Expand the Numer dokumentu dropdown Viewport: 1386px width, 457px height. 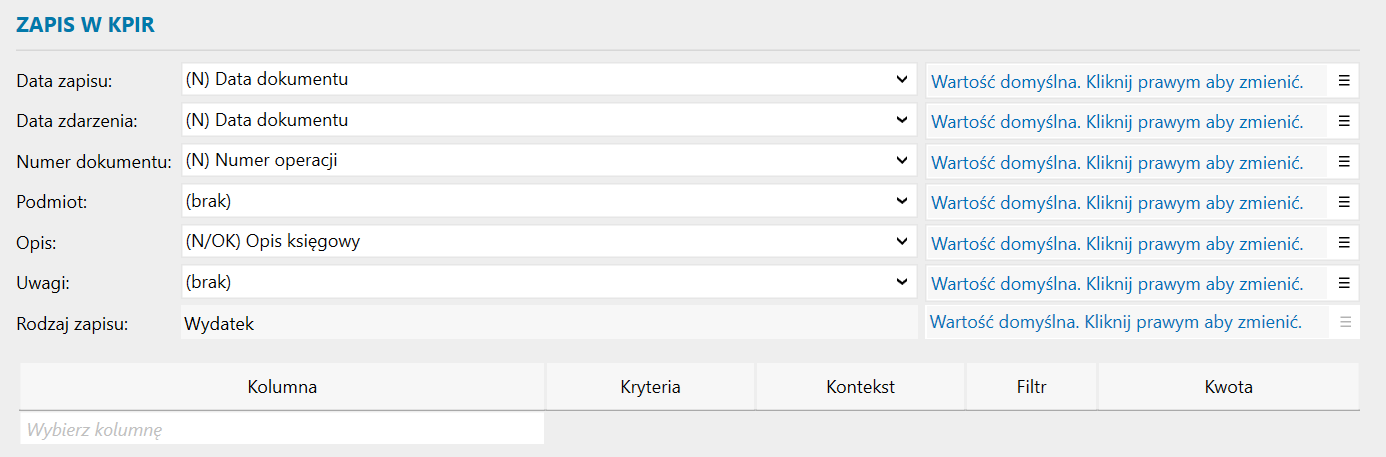tap(549, 160)
